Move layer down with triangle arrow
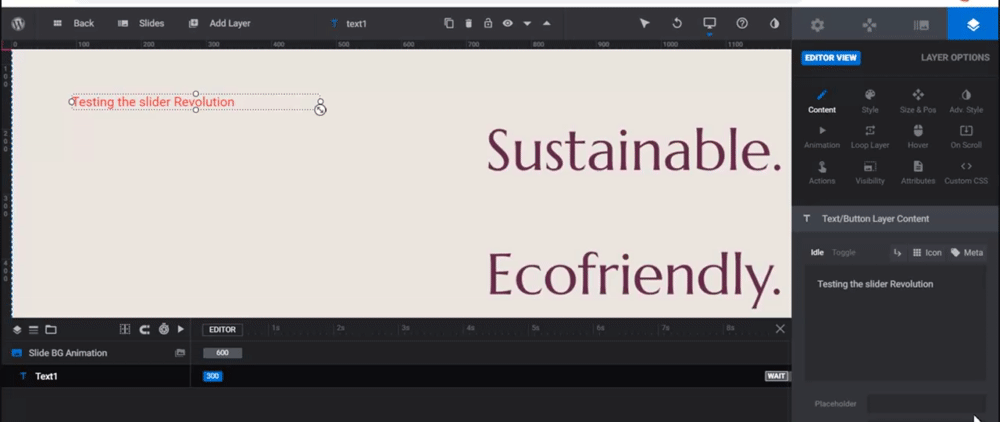 point(527,24)
